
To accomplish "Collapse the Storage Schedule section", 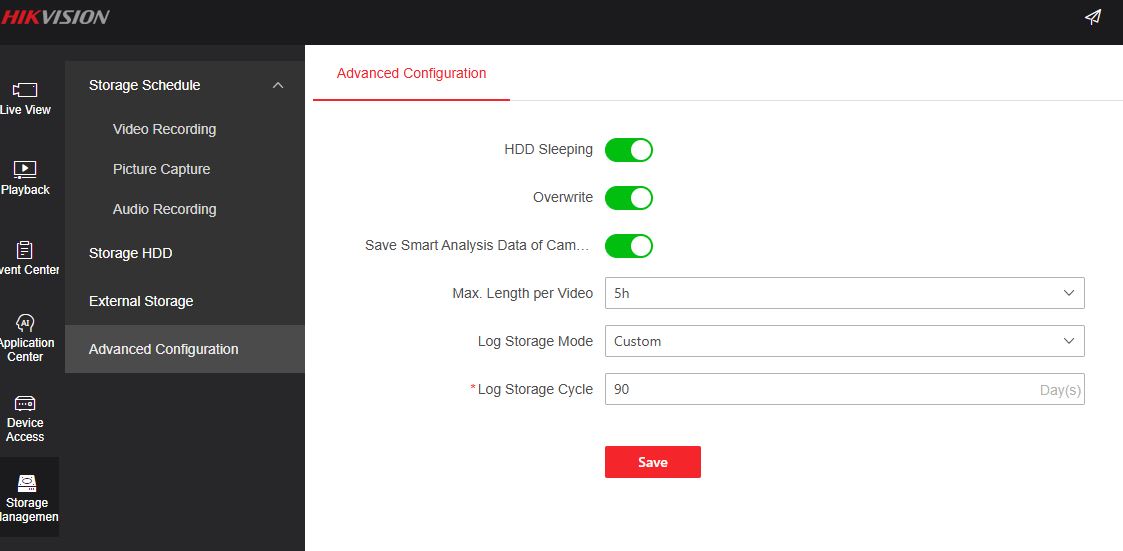I will (x=278, y=86).
